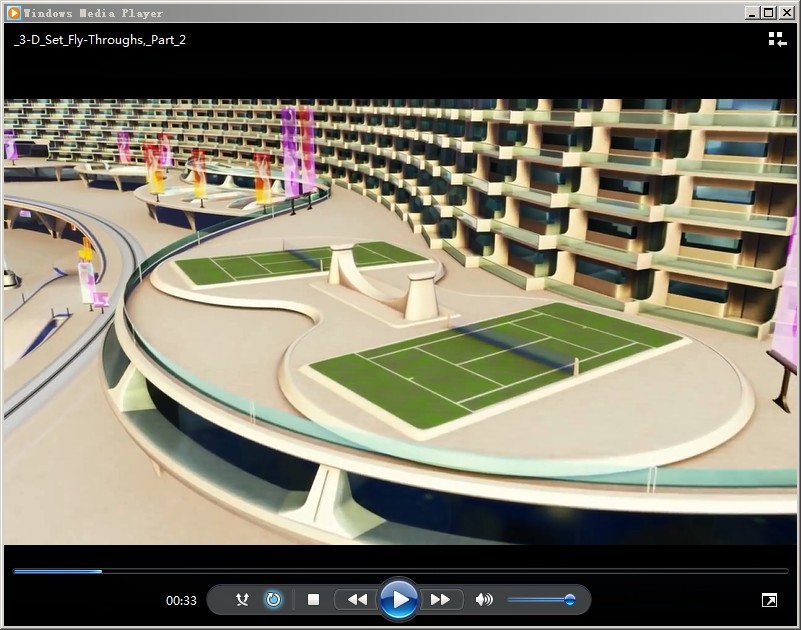Click the seek bar progress track
801x630 pixels.
pos(400,571)
